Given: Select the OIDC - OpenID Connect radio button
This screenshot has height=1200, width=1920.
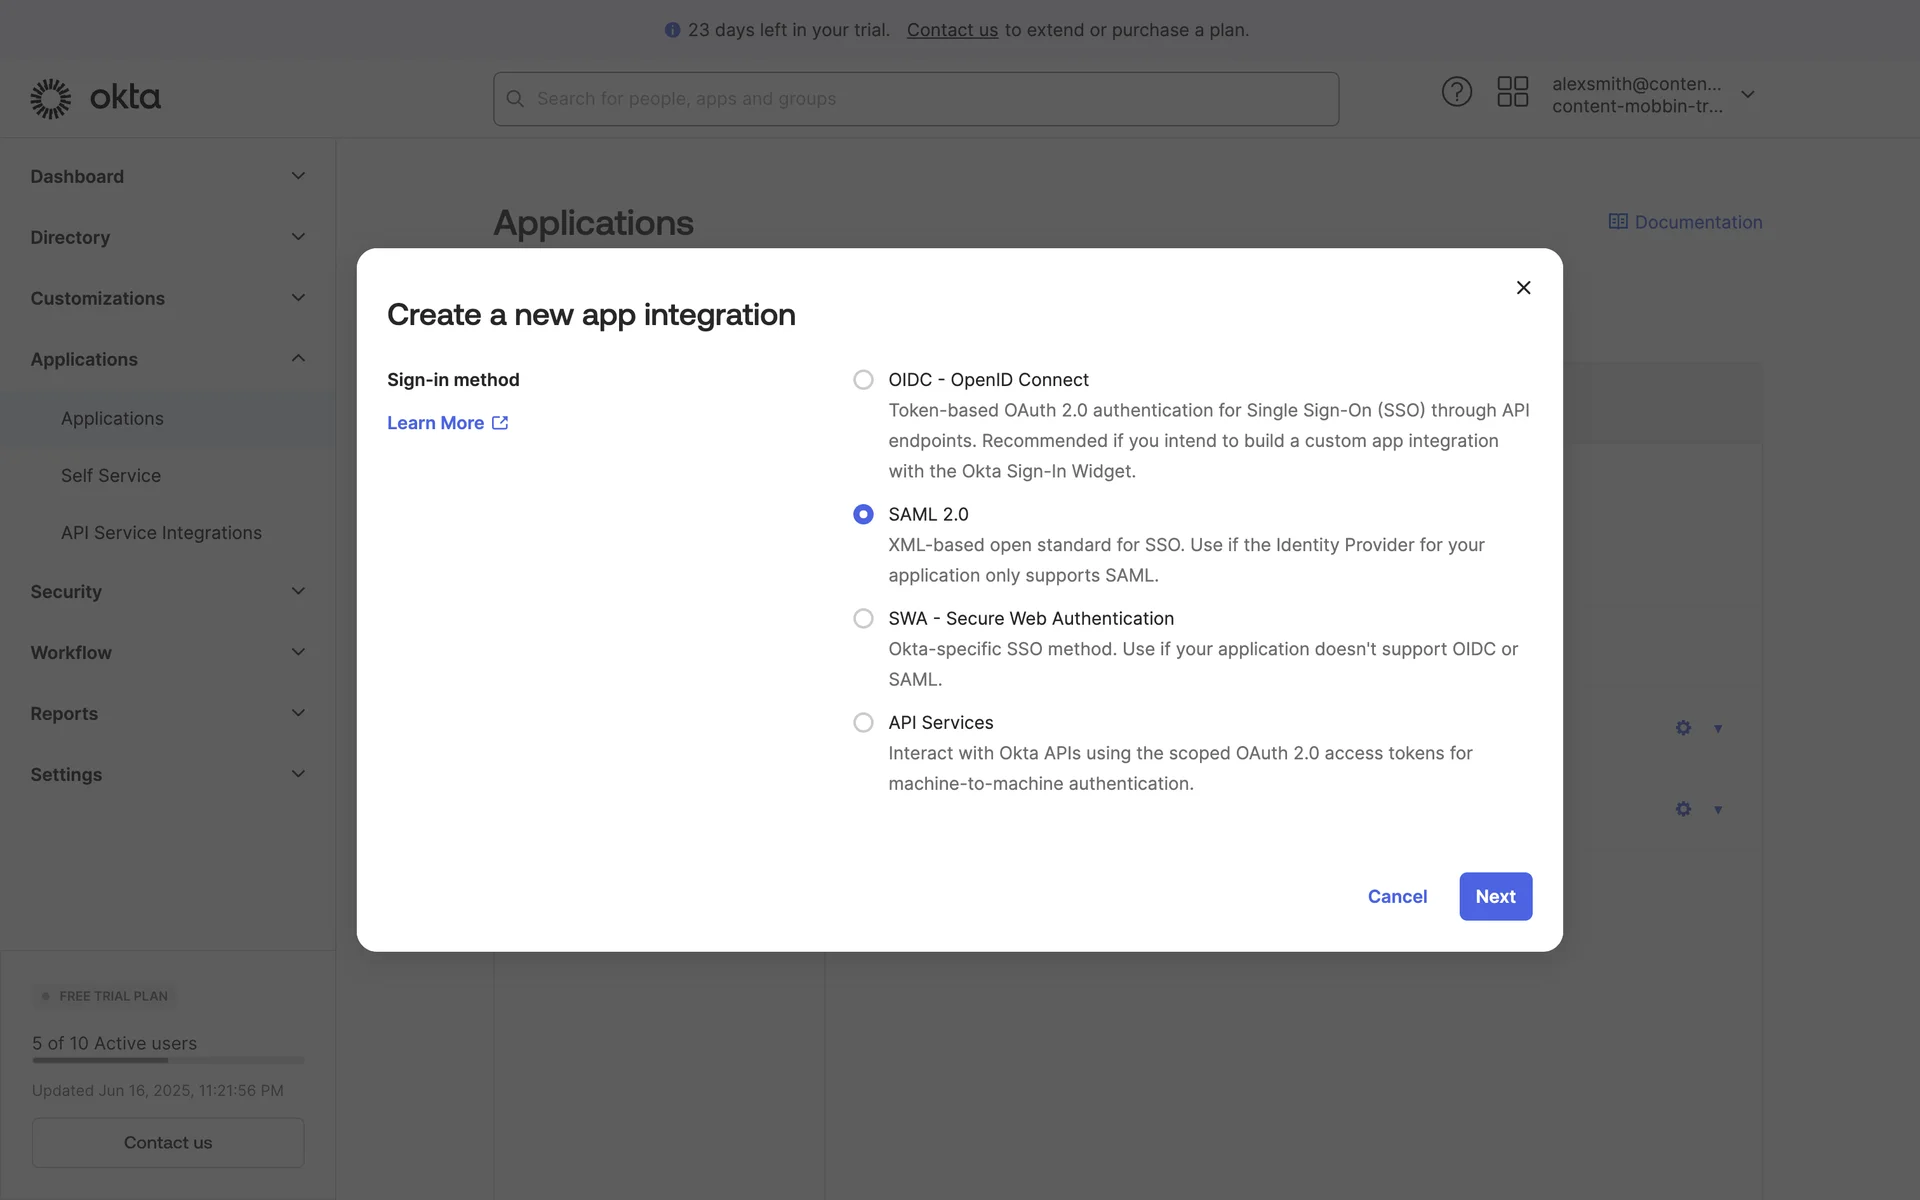Looking at the screenshot, I should click(x=863, y=380).
